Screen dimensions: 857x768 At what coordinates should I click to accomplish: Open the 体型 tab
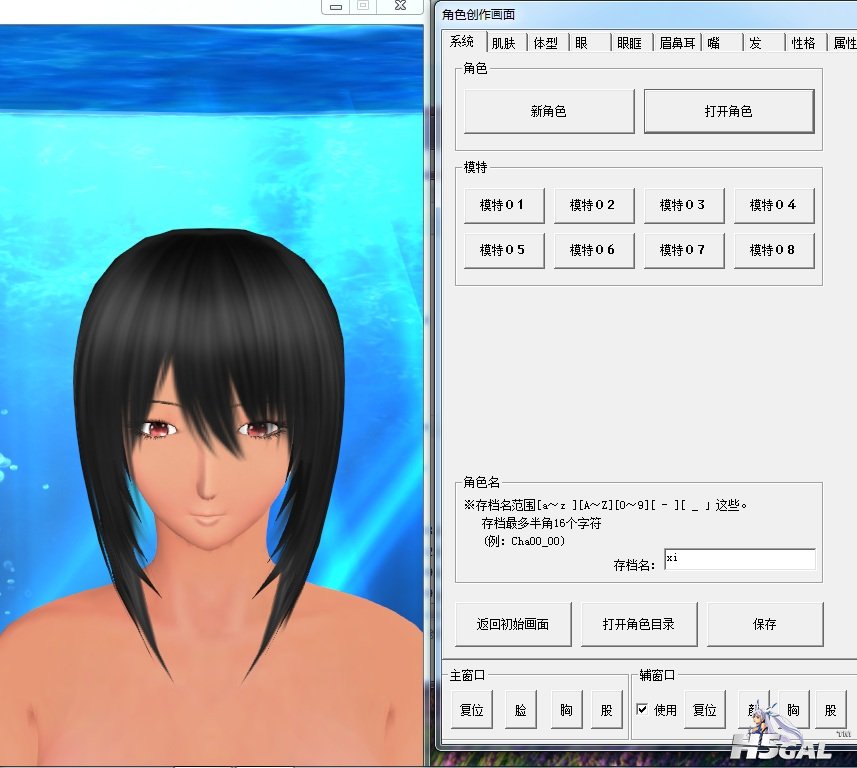point(545,43)
